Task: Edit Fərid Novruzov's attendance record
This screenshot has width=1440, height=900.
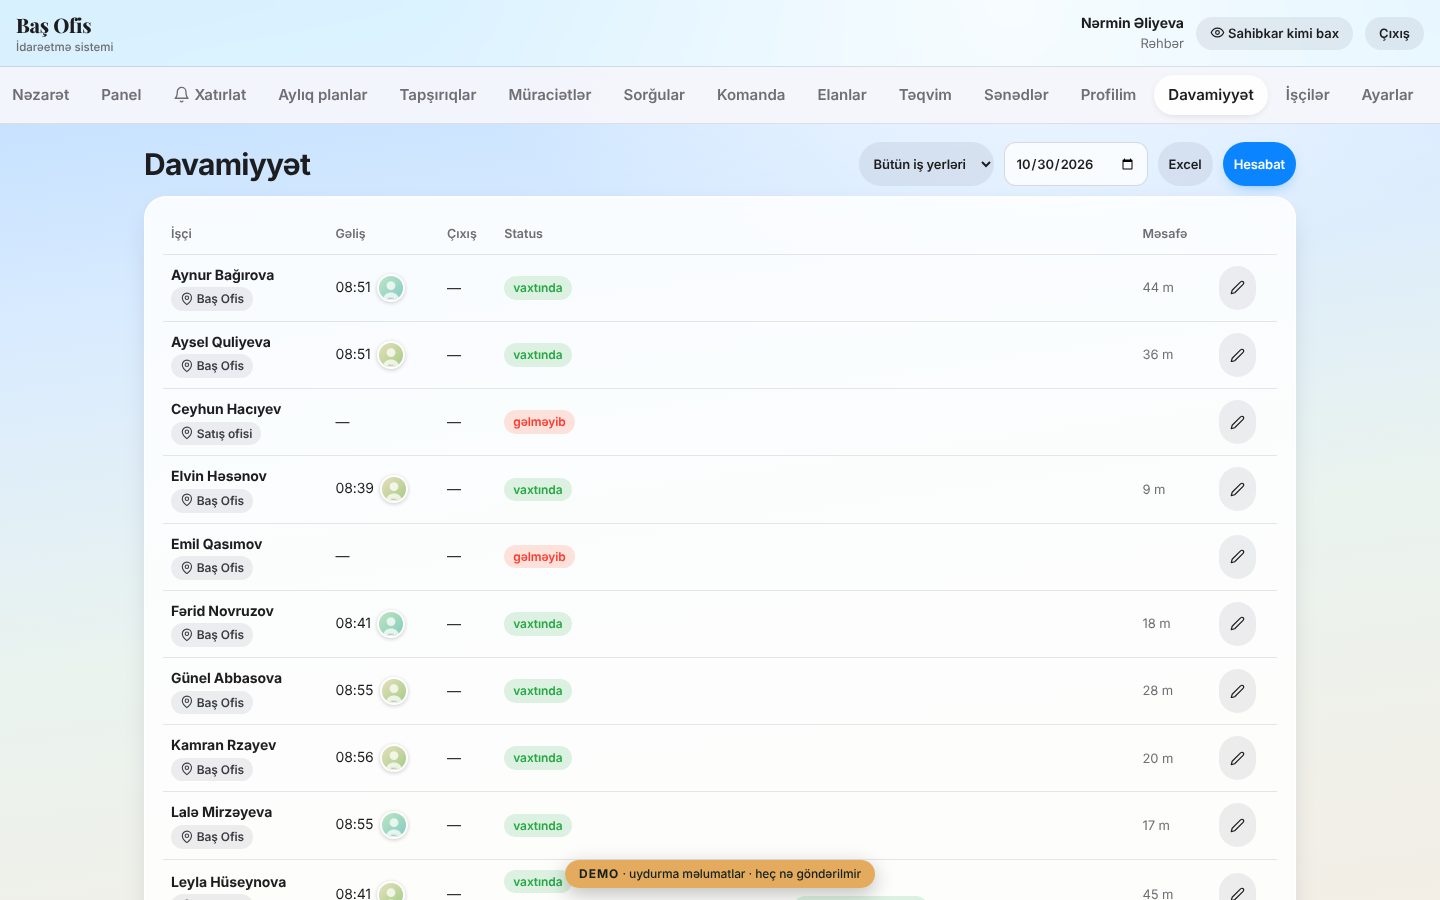Action: pos(1237,624)
